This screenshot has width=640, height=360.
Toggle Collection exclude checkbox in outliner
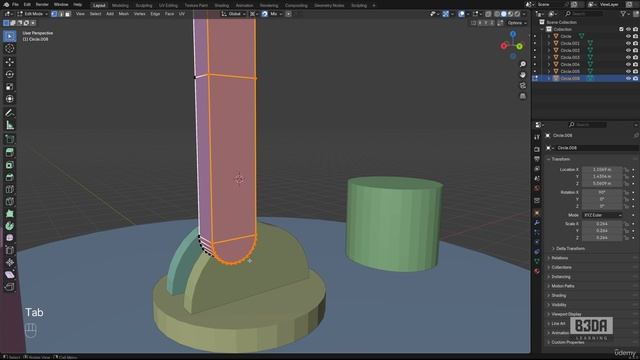621,29
